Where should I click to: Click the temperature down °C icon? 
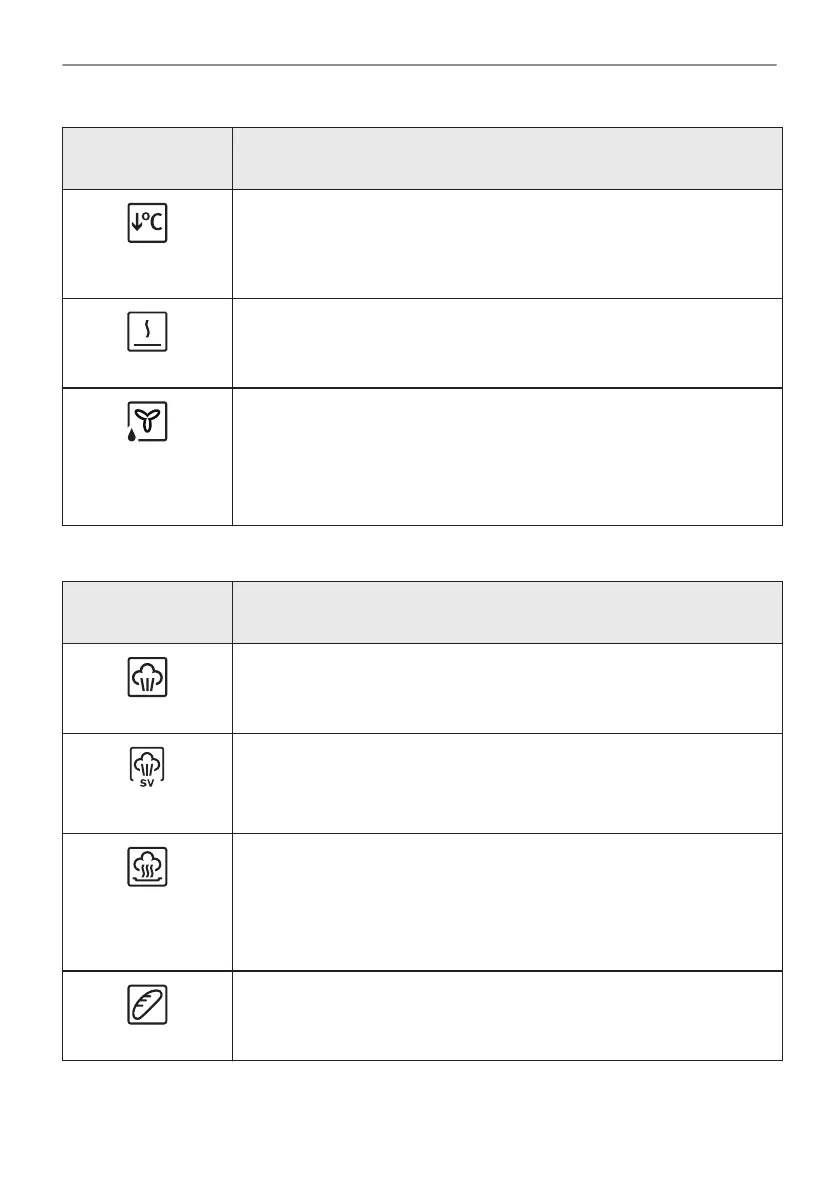point(148,224)
